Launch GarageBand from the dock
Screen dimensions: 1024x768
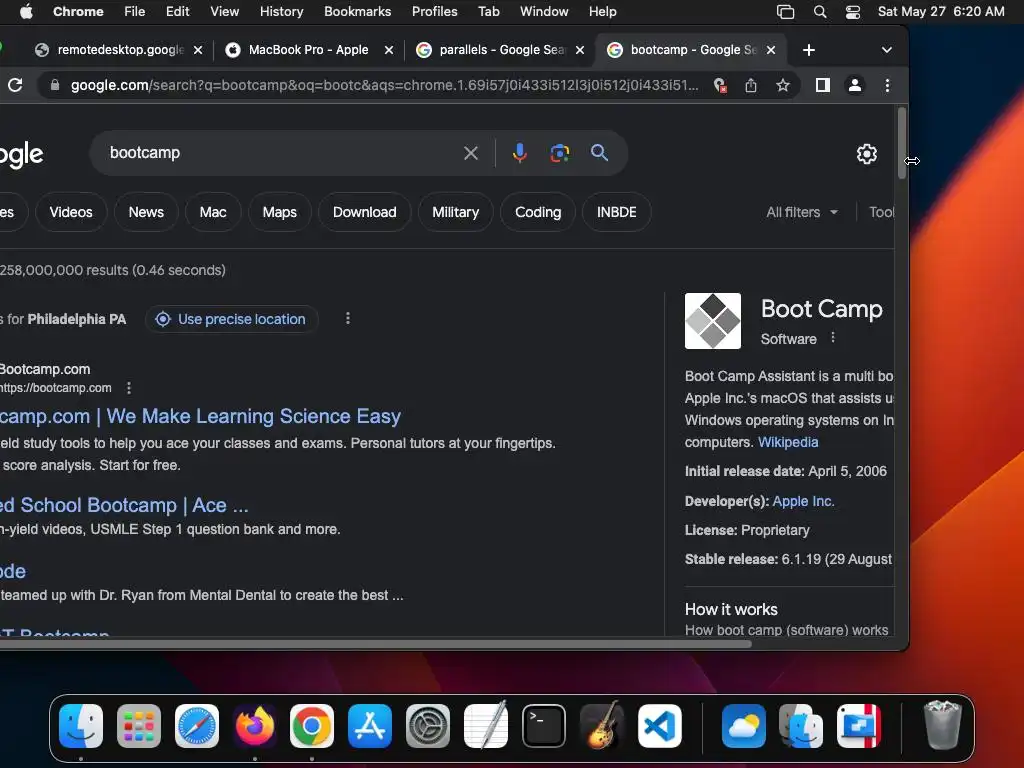(x=601, y=726)
